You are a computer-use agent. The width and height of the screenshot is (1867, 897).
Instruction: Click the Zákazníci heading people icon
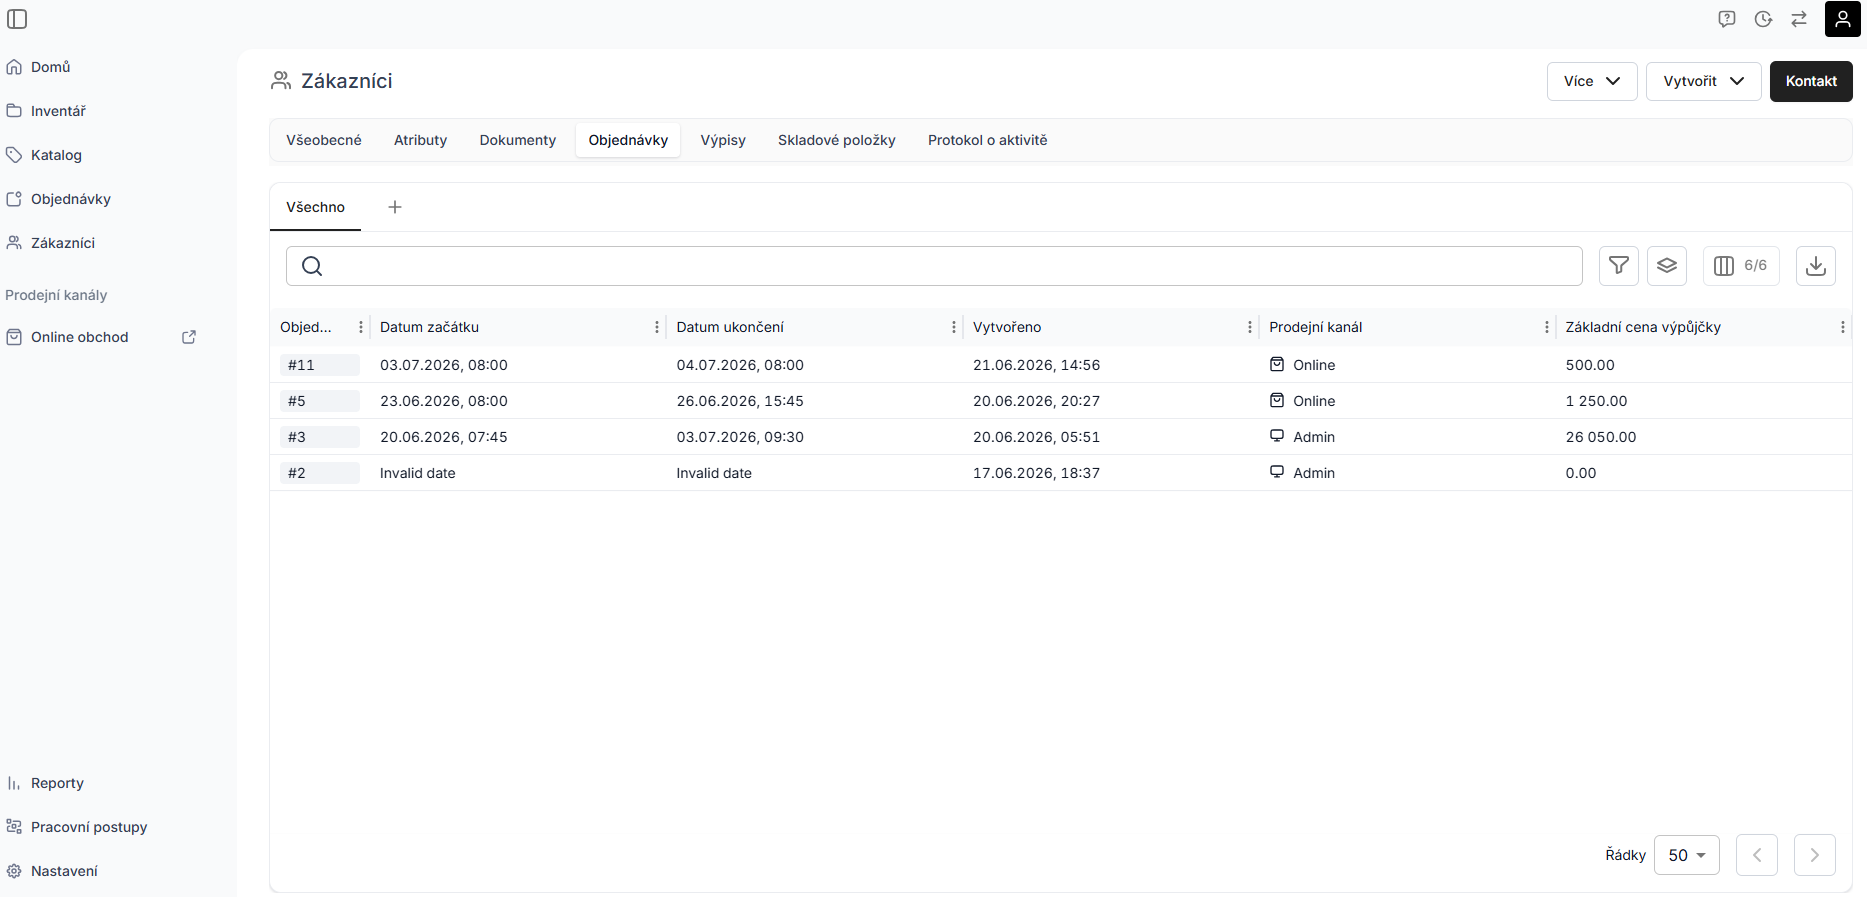[281, 81]
